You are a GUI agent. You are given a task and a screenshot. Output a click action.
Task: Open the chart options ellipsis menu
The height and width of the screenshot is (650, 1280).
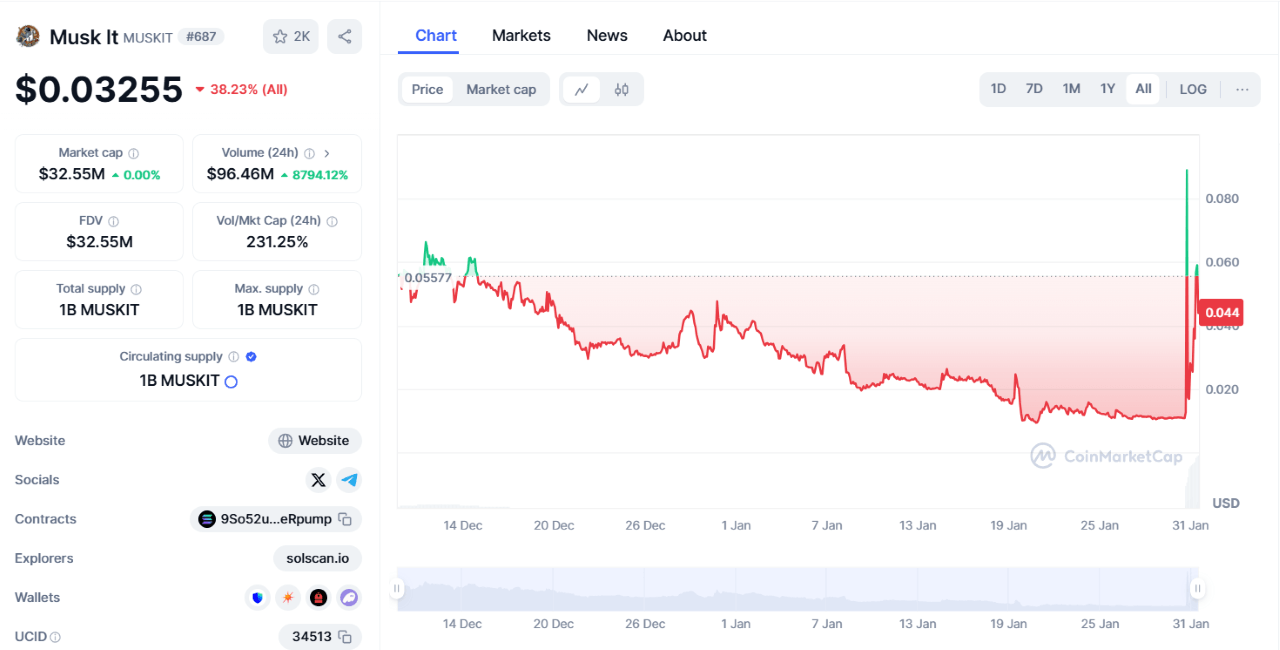click(1242, 89)
